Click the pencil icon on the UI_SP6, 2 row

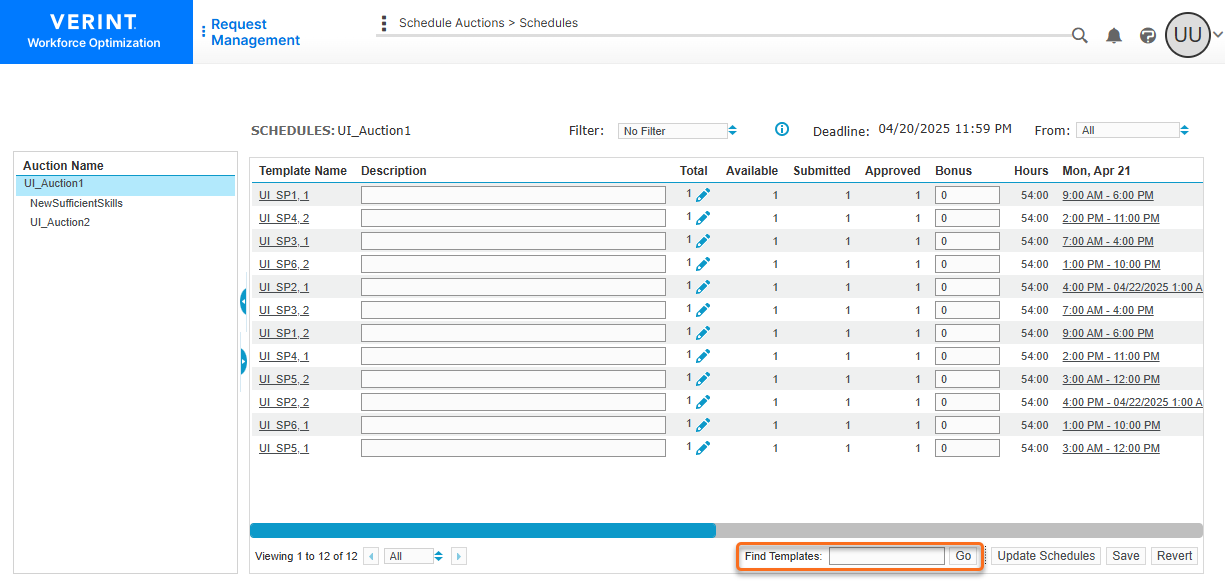[x=703, y=263]
